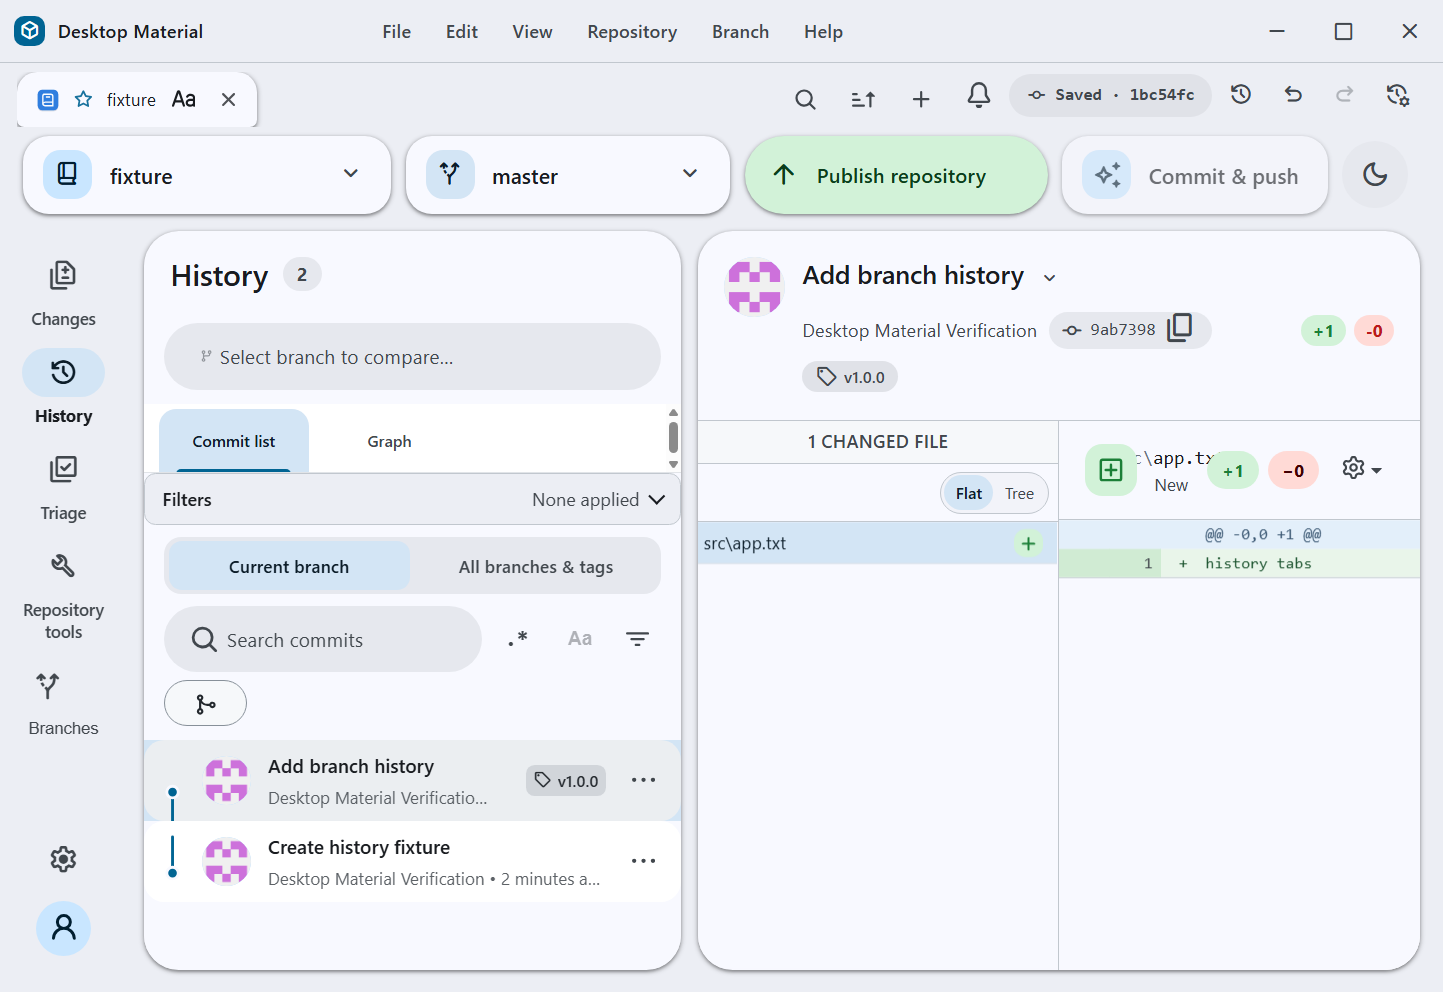Click the '@@ -0,0 +1 @@' hunk header

[1239, 535]
